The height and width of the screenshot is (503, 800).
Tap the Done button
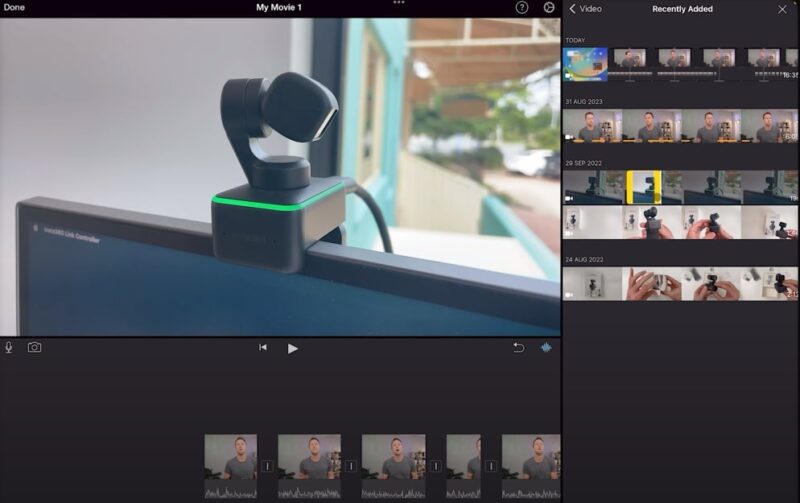[14, 8]
